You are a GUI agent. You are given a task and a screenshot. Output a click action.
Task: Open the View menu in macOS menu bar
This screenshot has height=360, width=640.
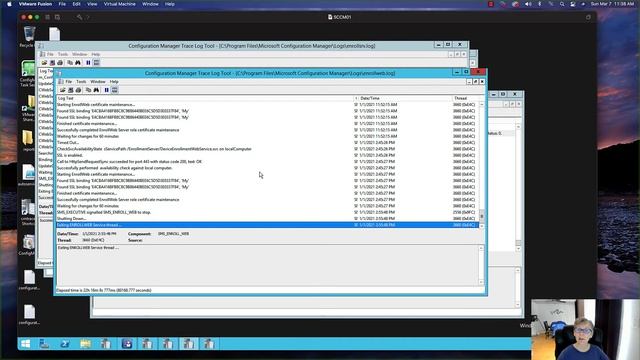pyautogui.click(x=92, y=4)
